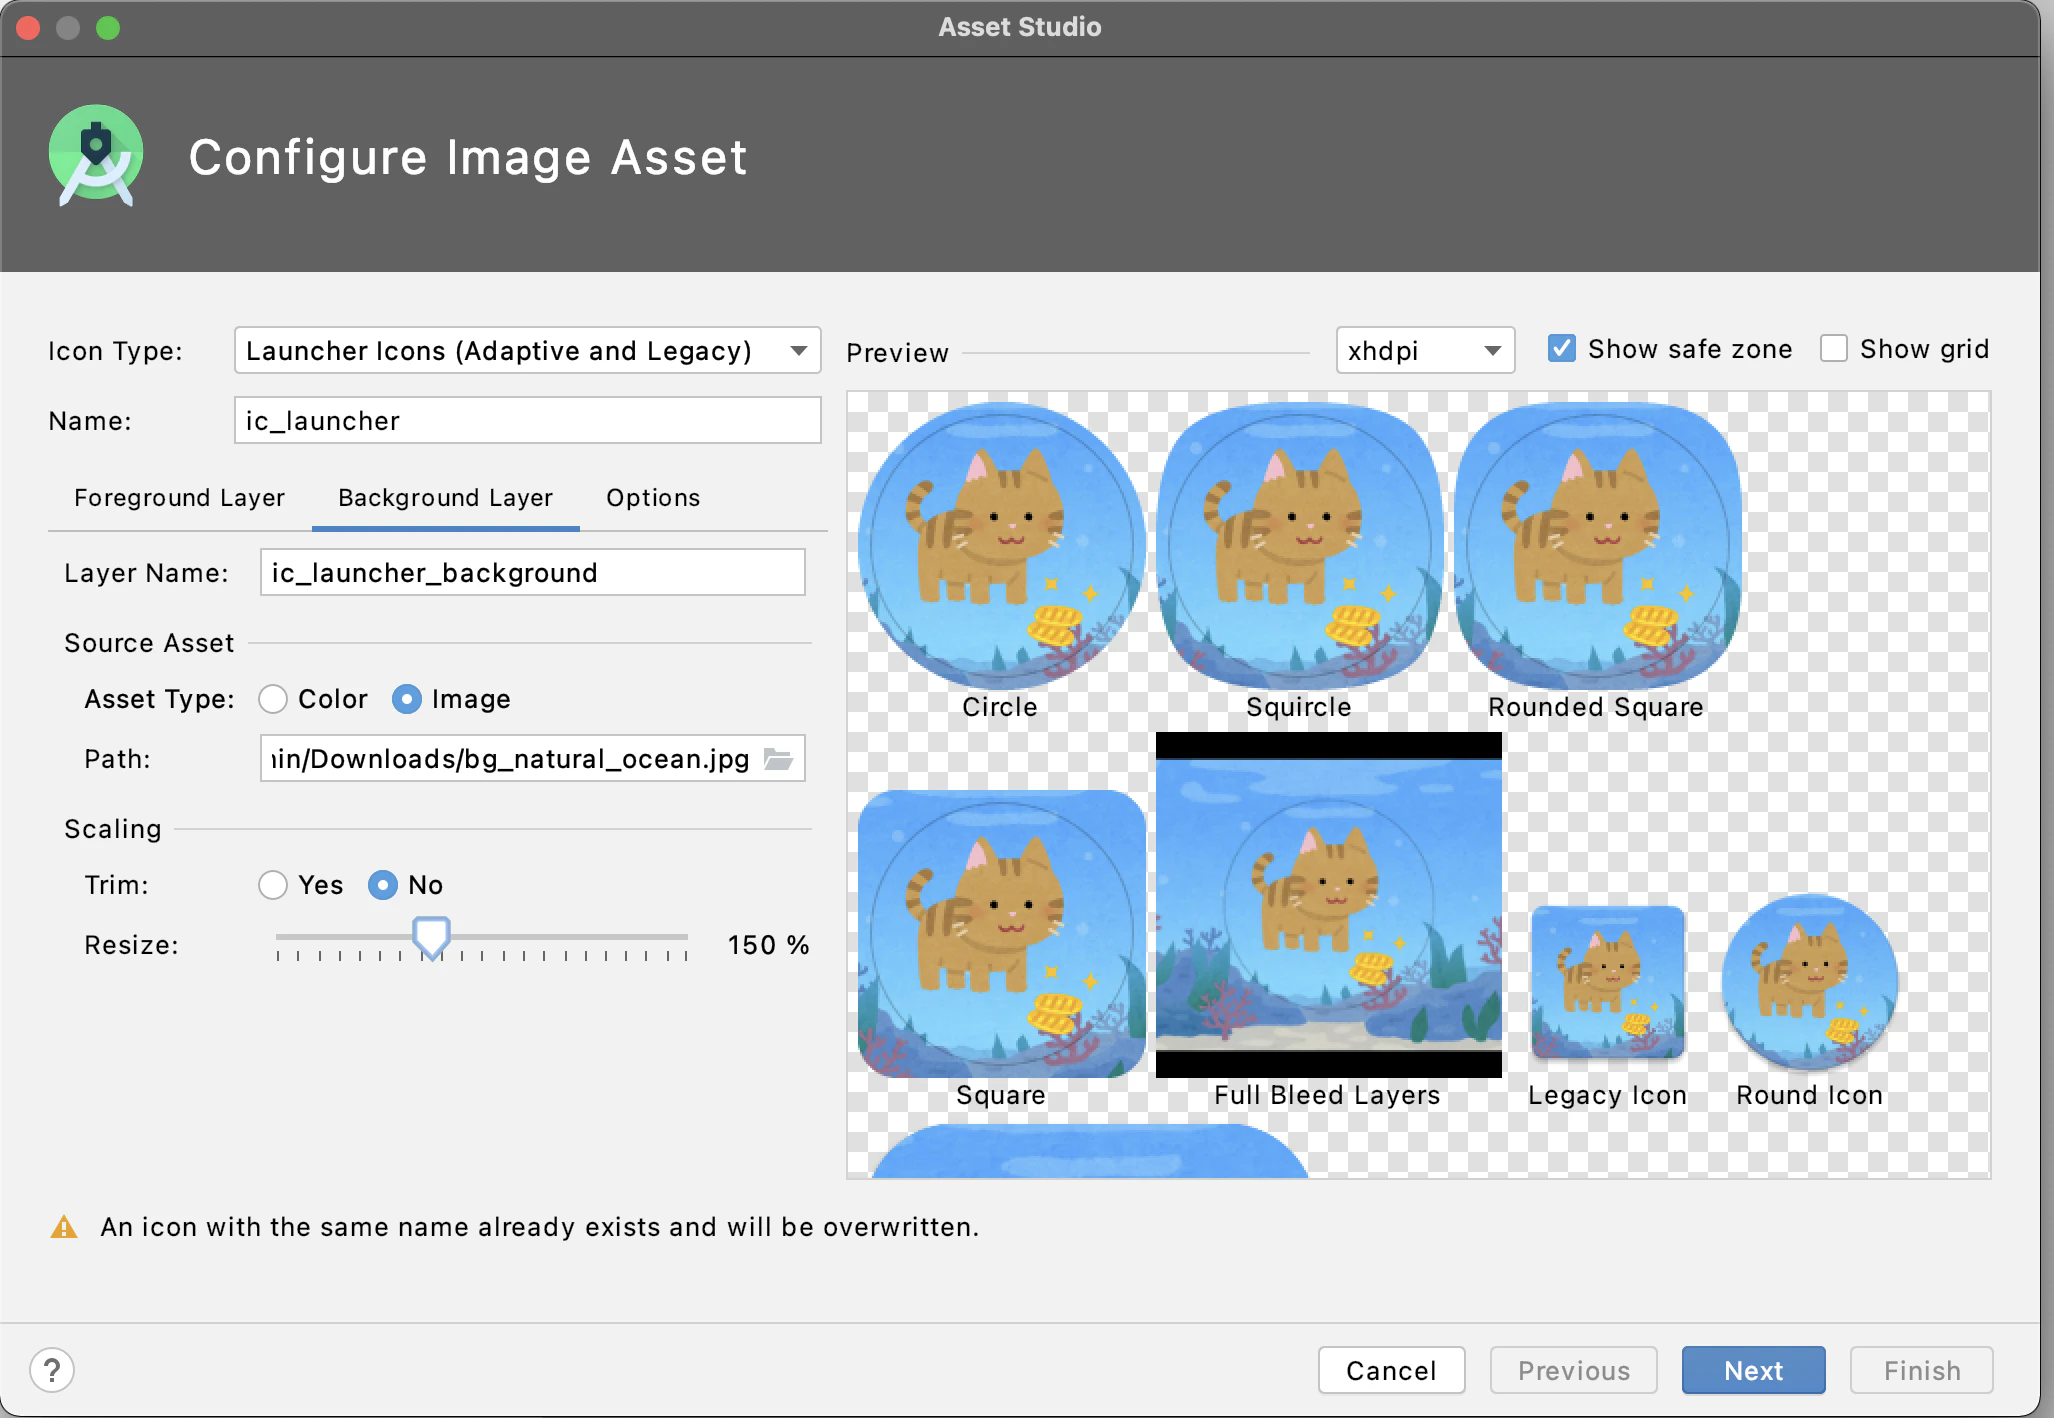
Task: Click the green zoom window button
Action: [108, 28]
